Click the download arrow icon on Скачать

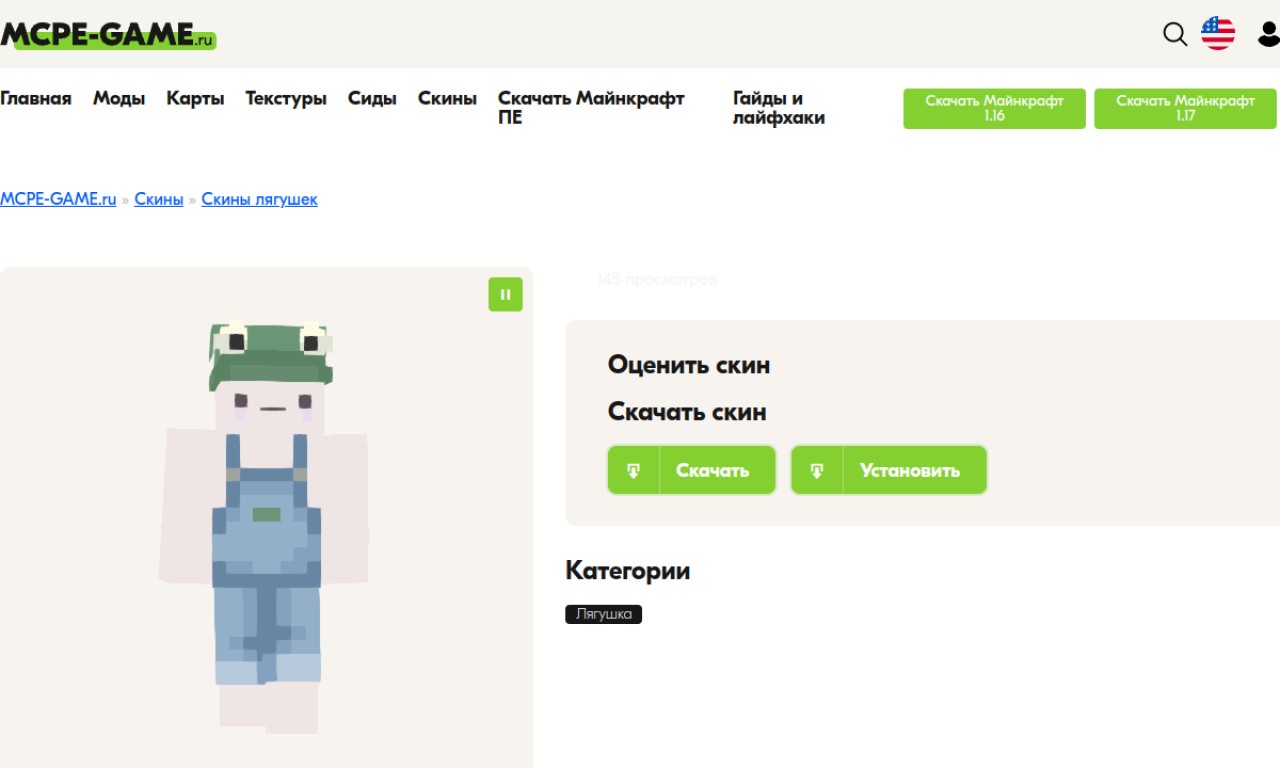point(634,470)
